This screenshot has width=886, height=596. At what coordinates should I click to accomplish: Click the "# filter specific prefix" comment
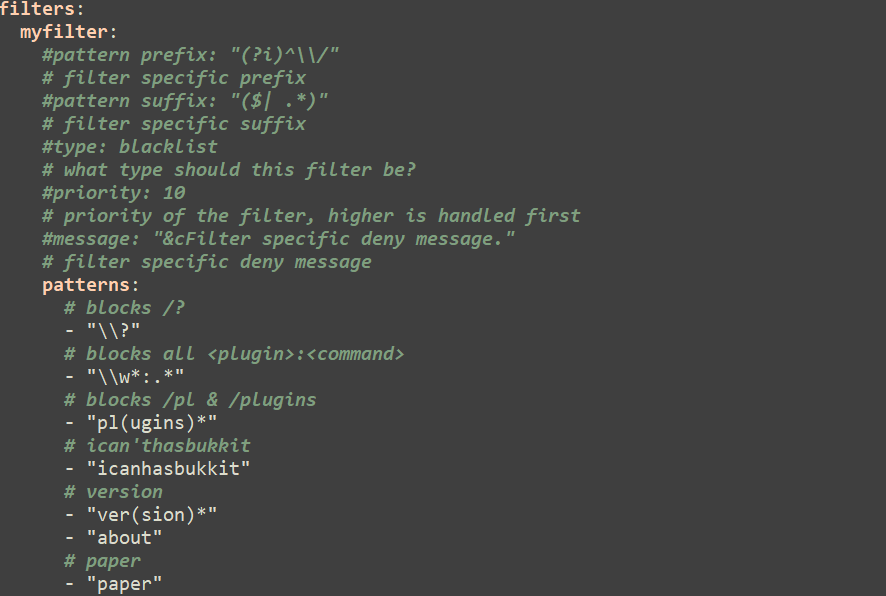coord(174,78)
